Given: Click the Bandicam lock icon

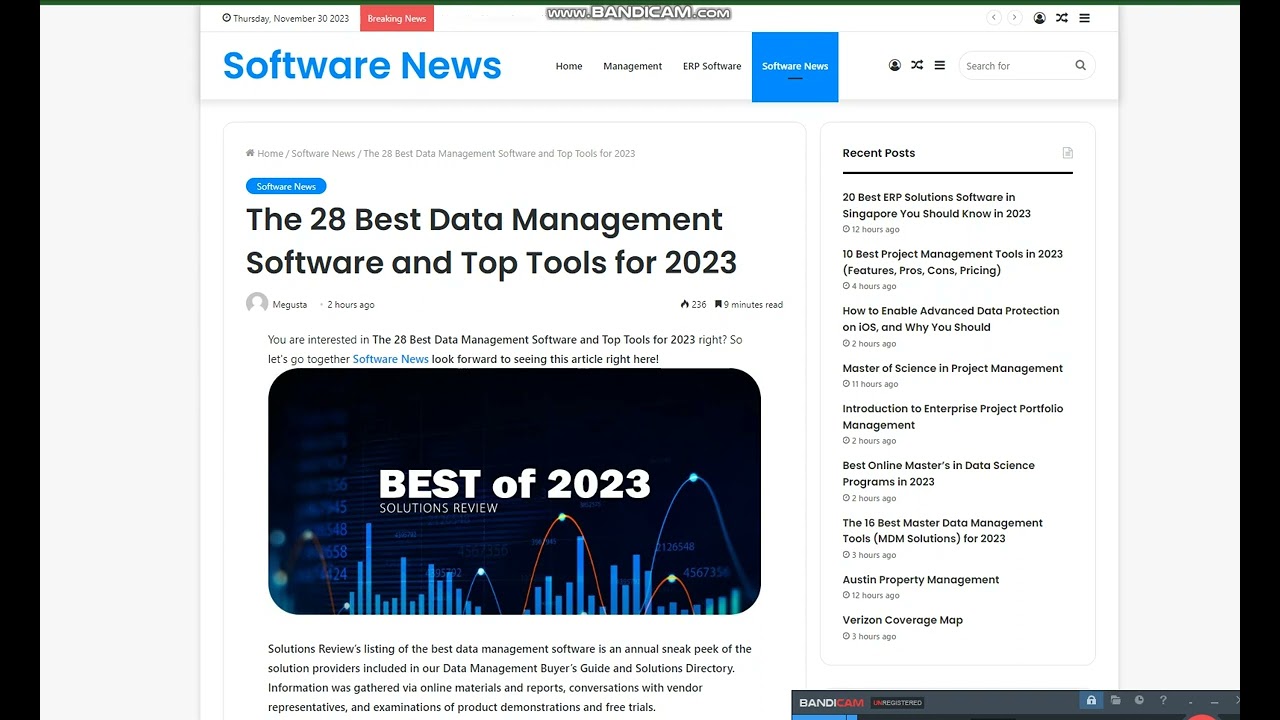Looking at the screenshot, I should click(x=1091, y=701).
